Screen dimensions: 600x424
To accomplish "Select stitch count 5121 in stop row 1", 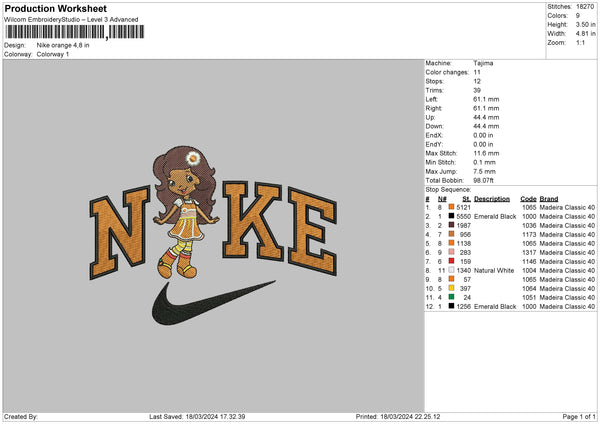I will point(463,207).
